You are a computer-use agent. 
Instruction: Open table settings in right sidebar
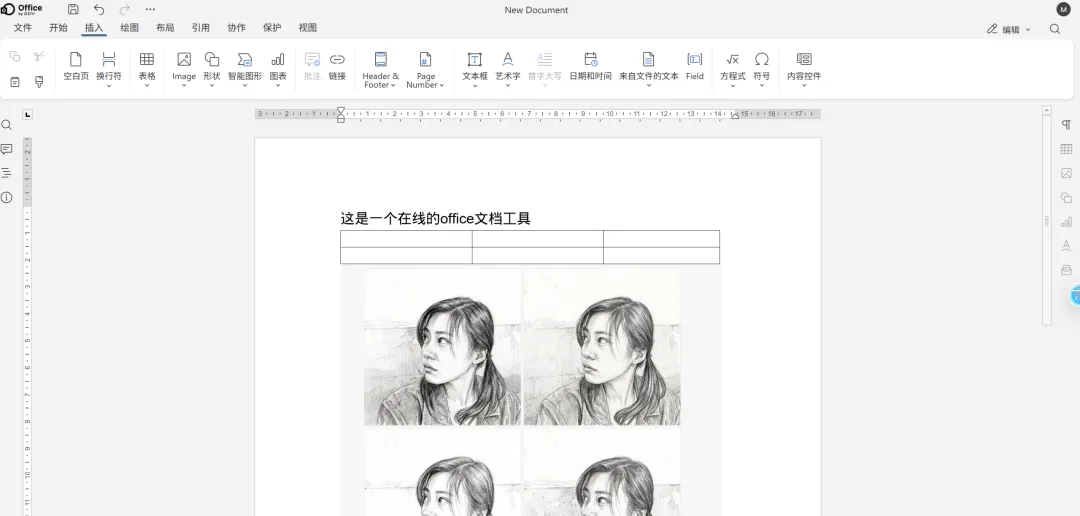click(1066, 149)
